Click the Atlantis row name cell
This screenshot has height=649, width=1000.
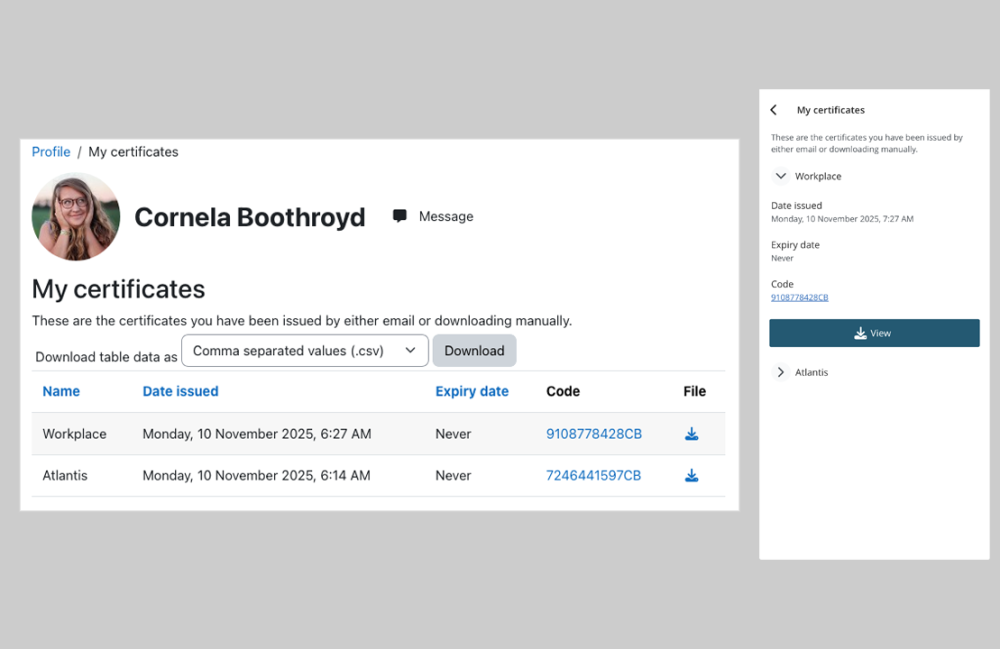(65, 476)
